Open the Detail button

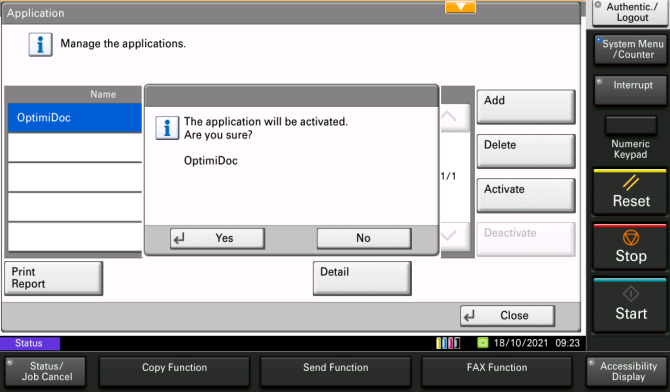(x=362, y=278)
